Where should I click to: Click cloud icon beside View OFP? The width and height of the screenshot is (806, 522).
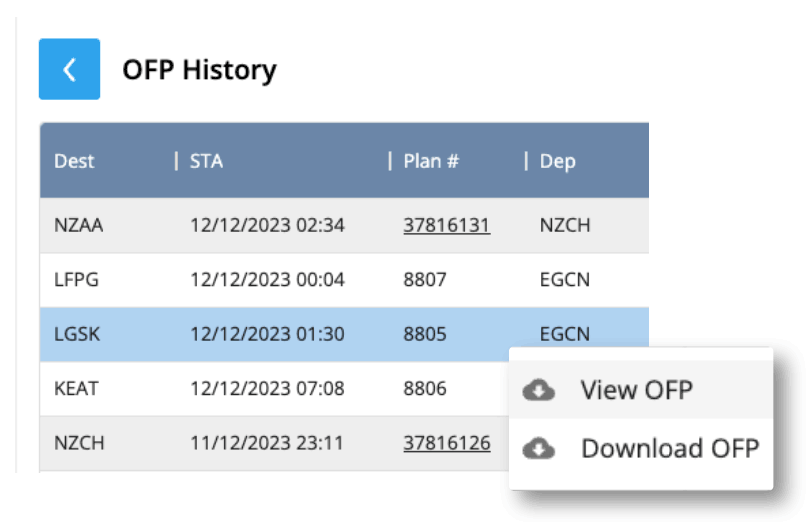(539, 390)
